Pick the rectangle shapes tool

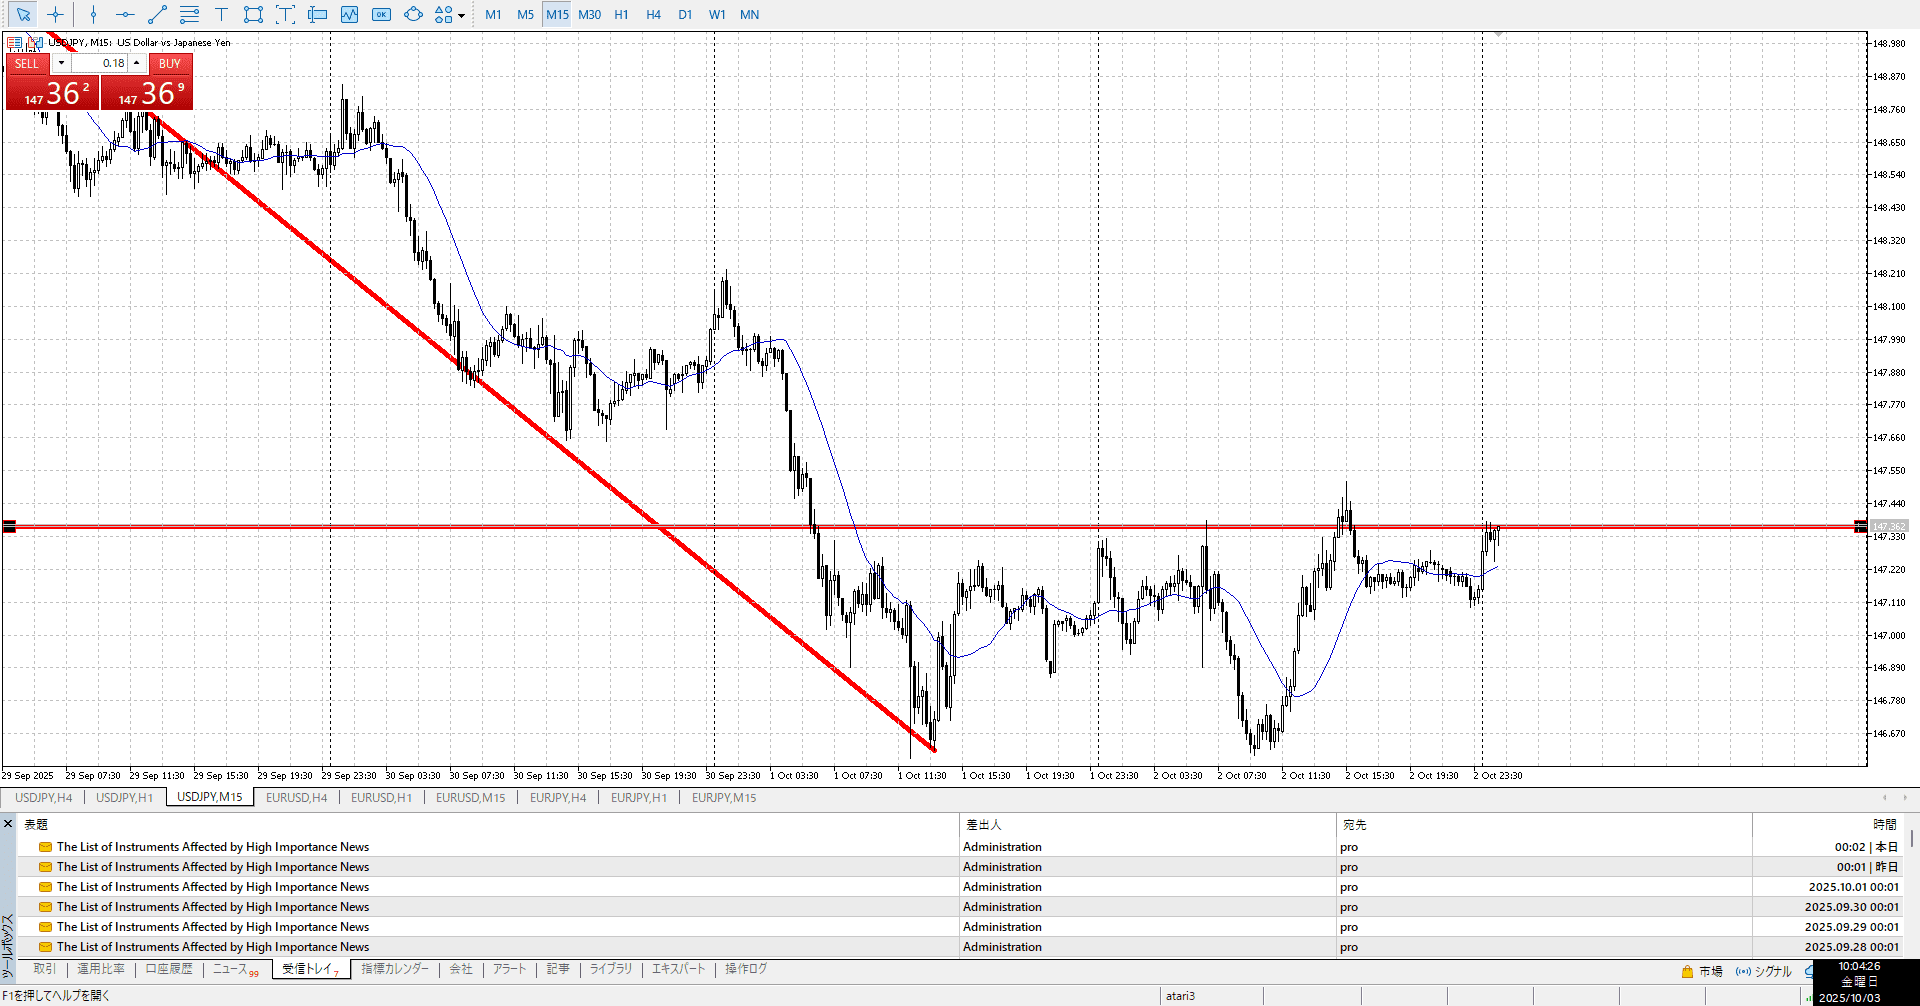[x=253, y=15]
